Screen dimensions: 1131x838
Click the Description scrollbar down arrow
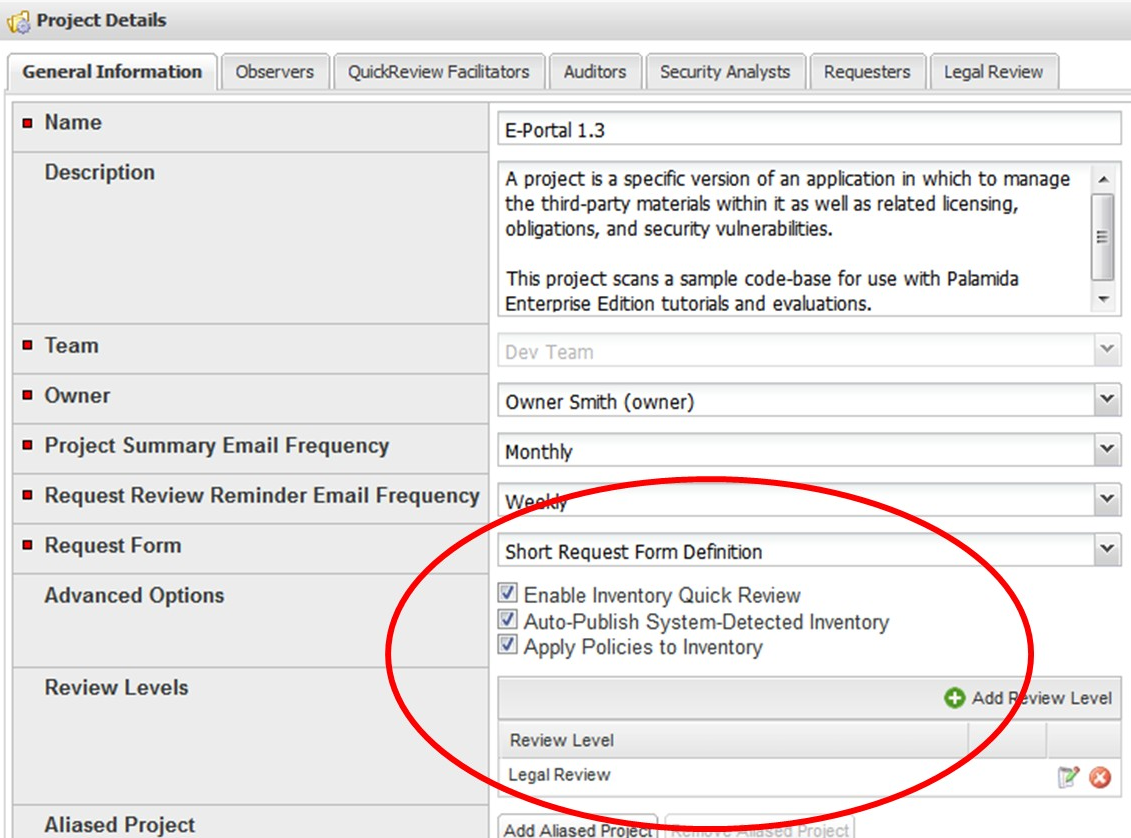tap(1103, 299)
